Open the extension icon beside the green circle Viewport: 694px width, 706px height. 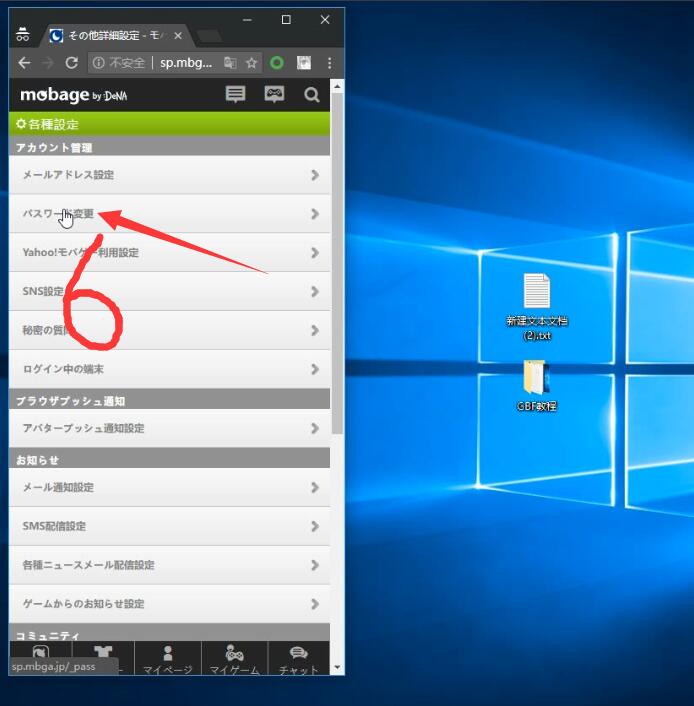tap(304, 63)
